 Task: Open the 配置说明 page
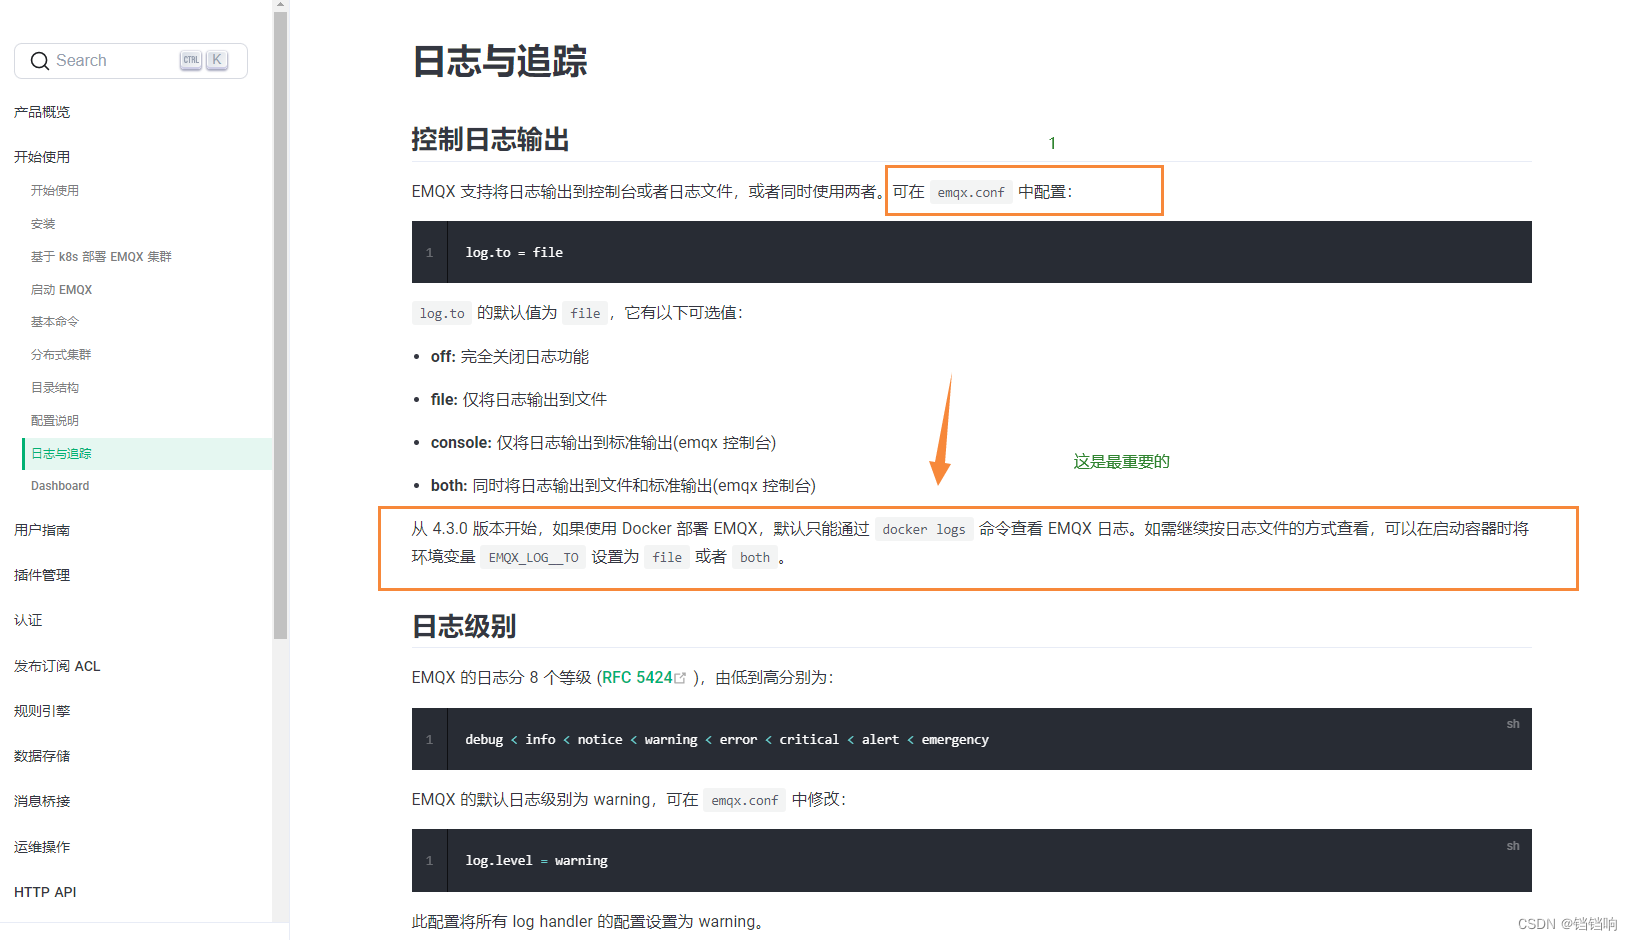55,421
